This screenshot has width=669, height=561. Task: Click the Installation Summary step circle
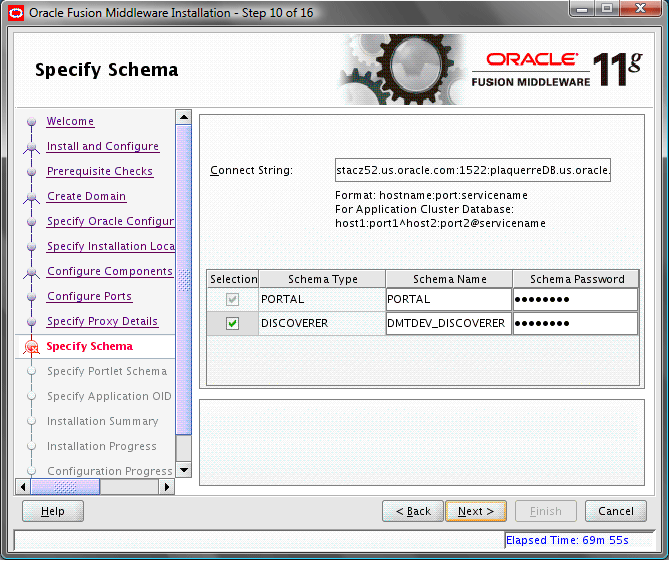pyautogui.click(x=31, y=421)
